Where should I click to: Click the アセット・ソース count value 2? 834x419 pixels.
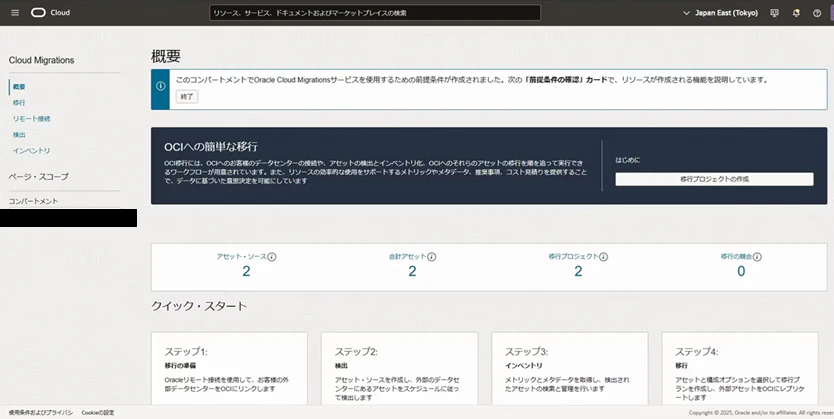[246, 271]
